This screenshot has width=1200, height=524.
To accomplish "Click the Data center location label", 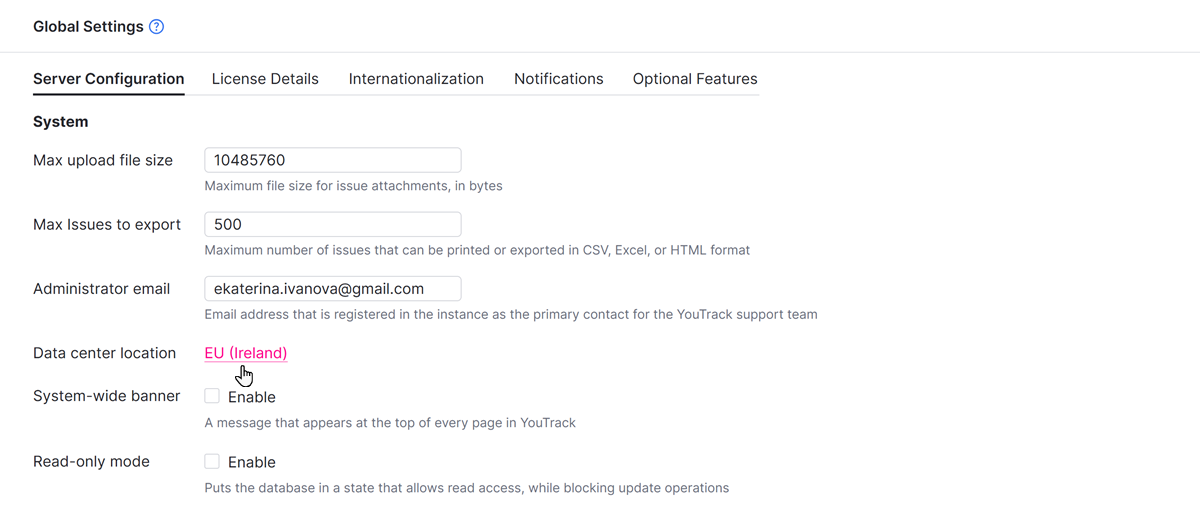I will coord(104,353).
